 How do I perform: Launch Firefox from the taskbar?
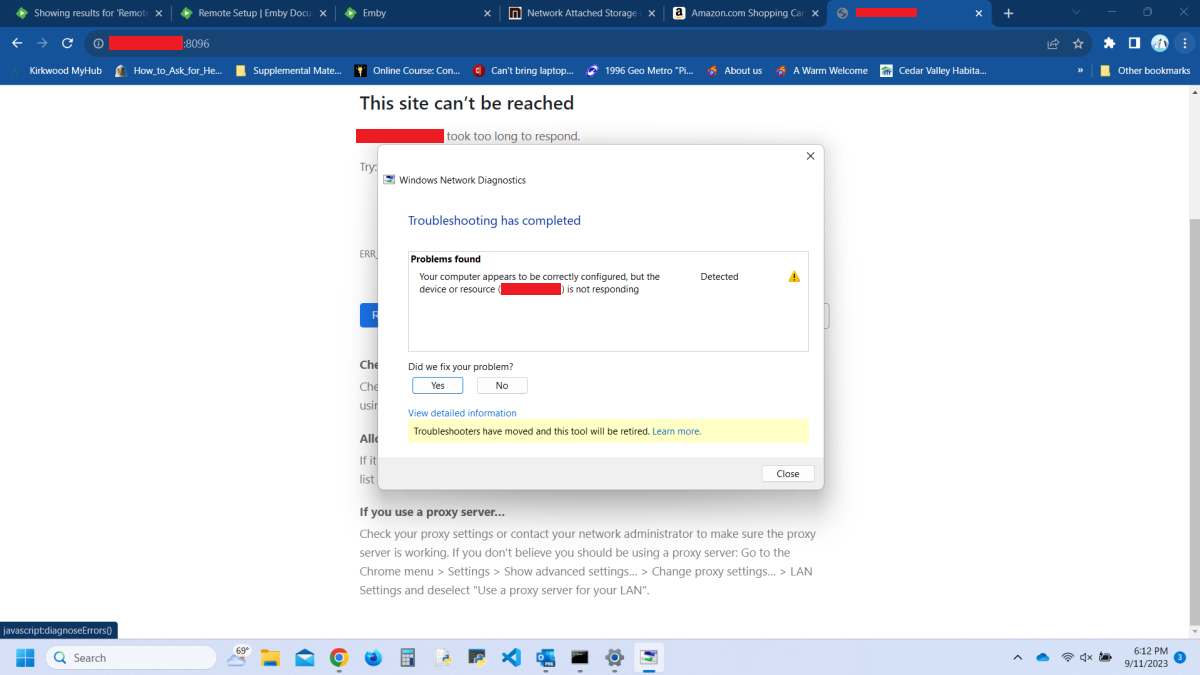(x=373, y=657)
